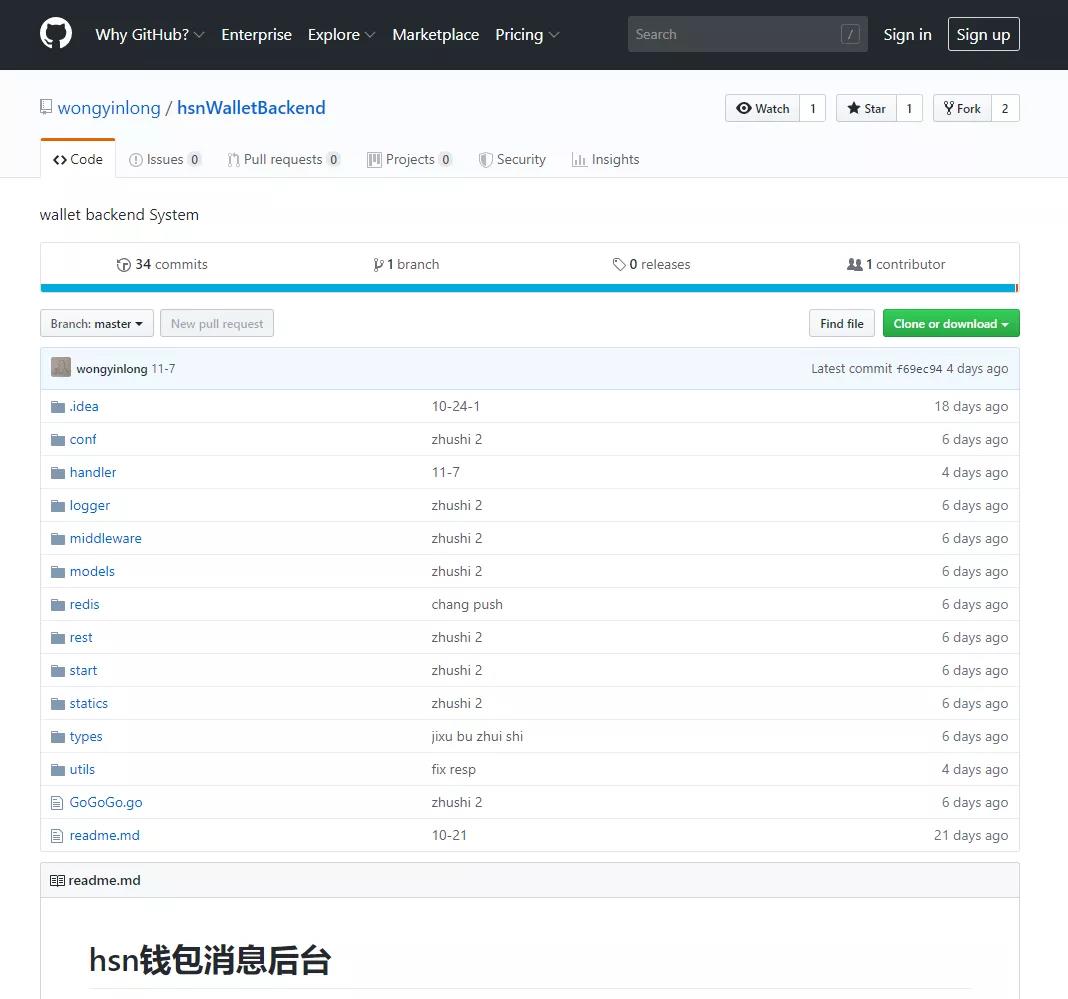The width and height of the screenshot is (1068, 999).
Task: Click the redis folder icon
Action: coord(58,605)
